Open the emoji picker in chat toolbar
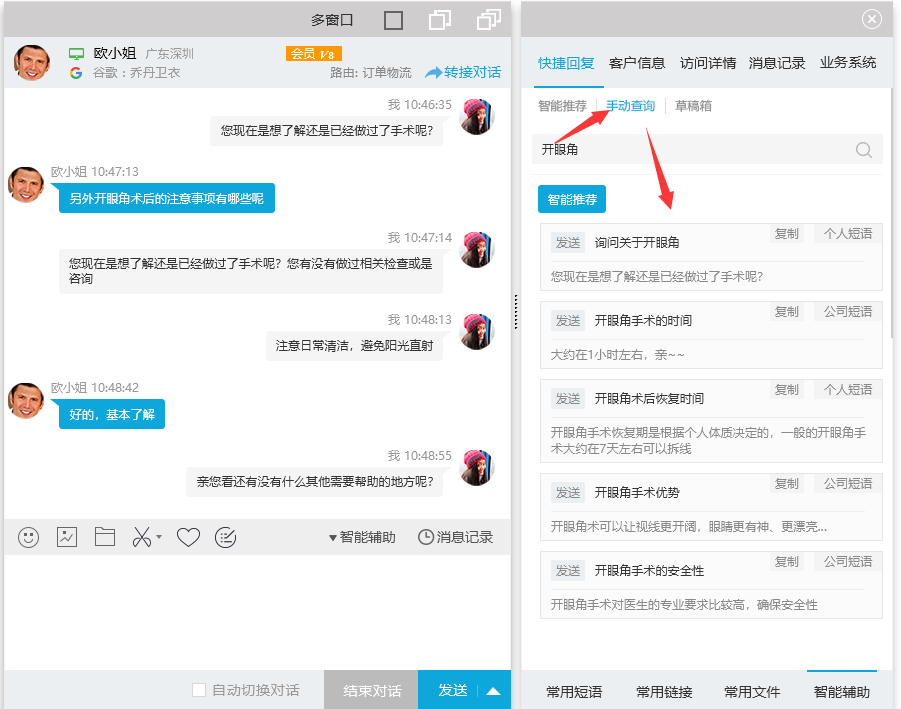Screen dimensions: 901x709 click(x=29, y=537)
